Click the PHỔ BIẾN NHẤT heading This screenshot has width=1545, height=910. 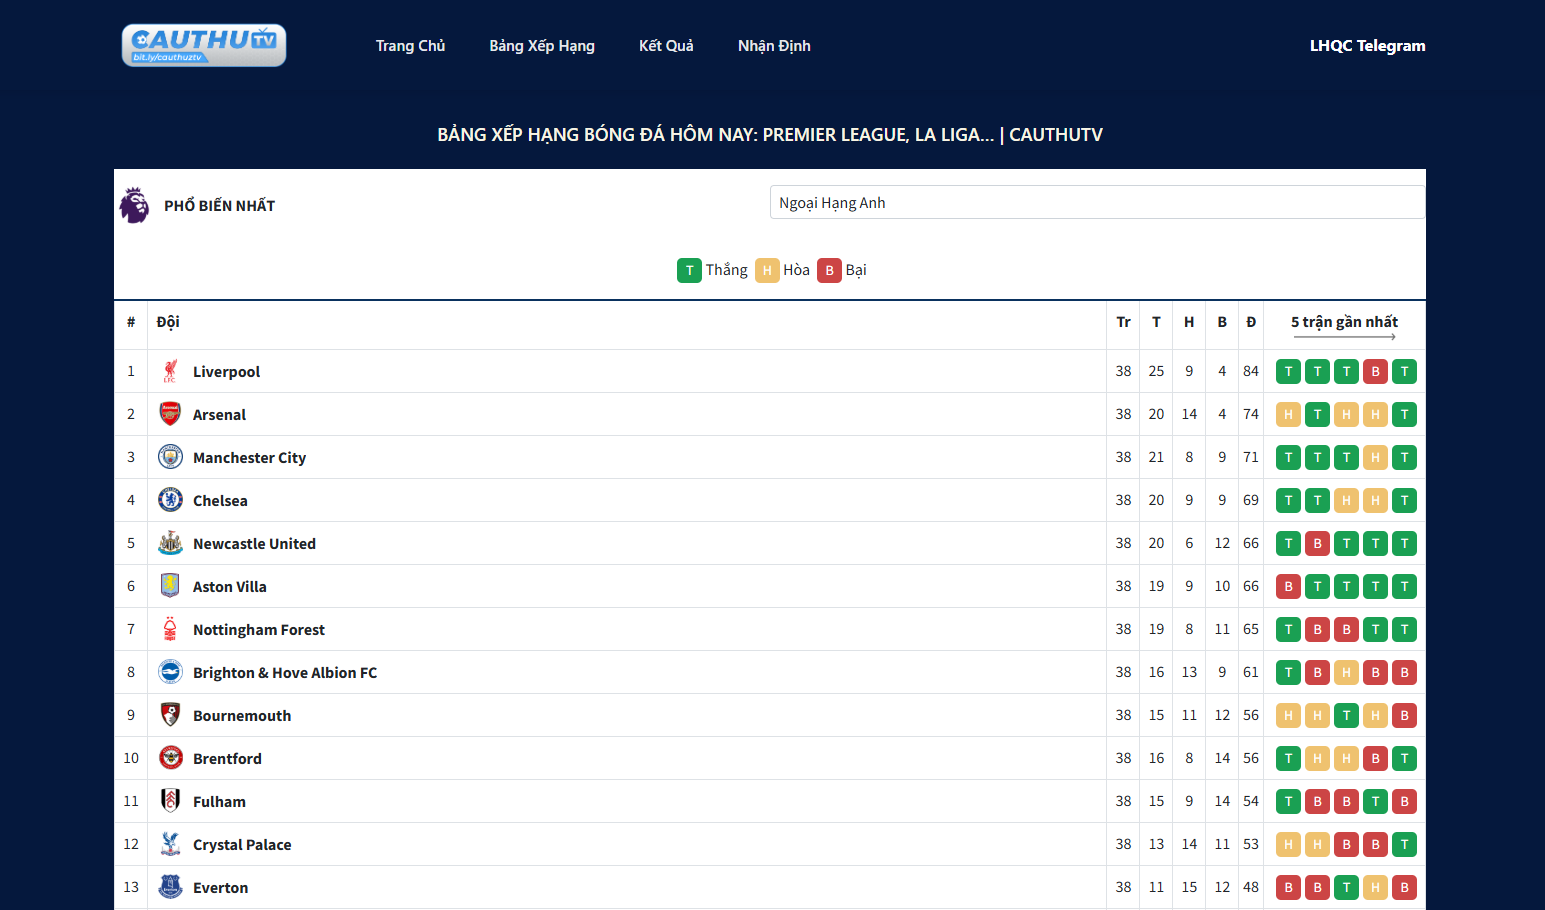[x=219, y=206]
